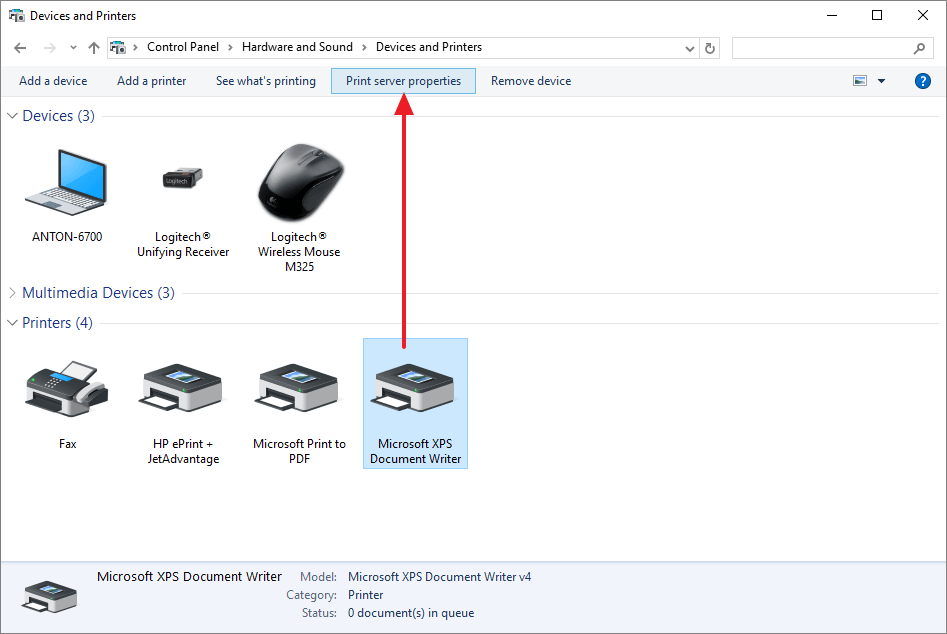Click 'Microsoft XPS Document Writer' details pane name
This screenshot has height=634, width=947.
[189, 577]
